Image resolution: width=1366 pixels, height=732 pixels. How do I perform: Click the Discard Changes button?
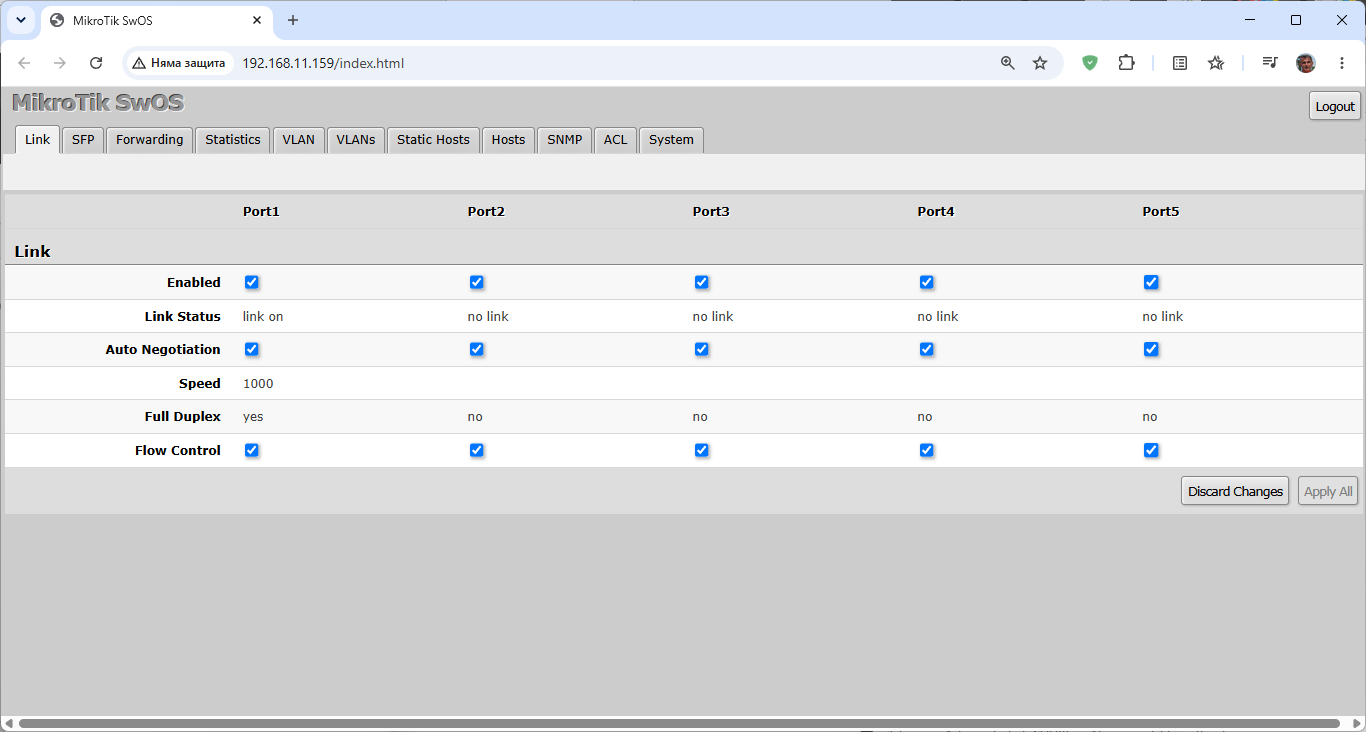click(x=1235, y=491)
